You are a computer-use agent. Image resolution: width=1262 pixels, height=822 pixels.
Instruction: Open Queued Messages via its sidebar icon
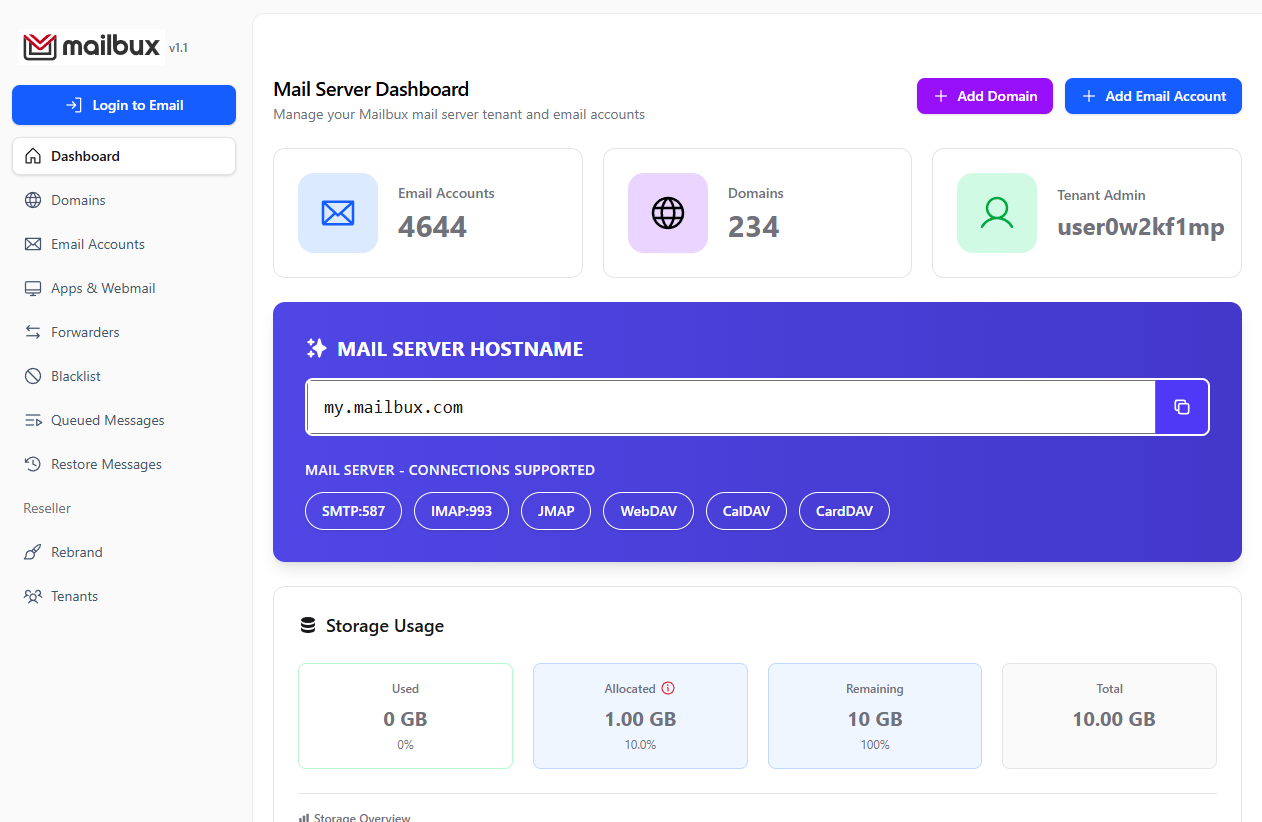[x=31, y=420]
